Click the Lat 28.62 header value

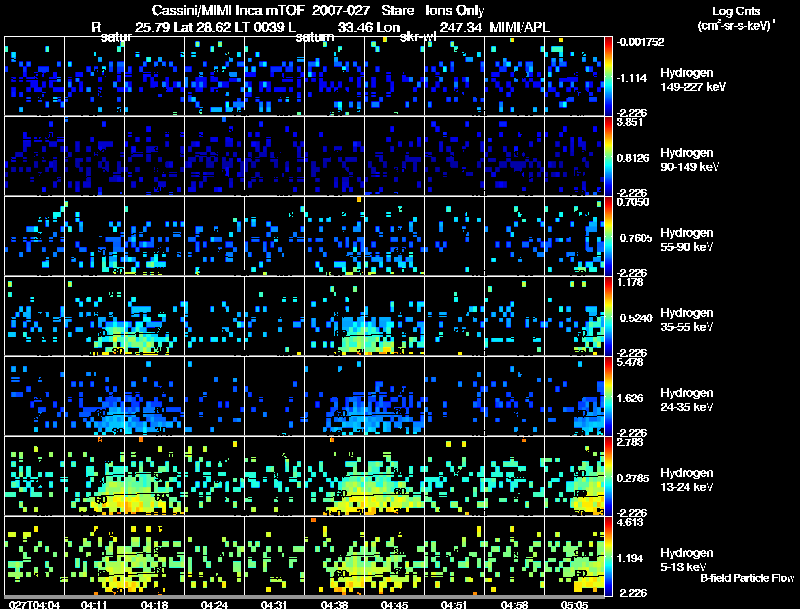click(x=203, y=28)
